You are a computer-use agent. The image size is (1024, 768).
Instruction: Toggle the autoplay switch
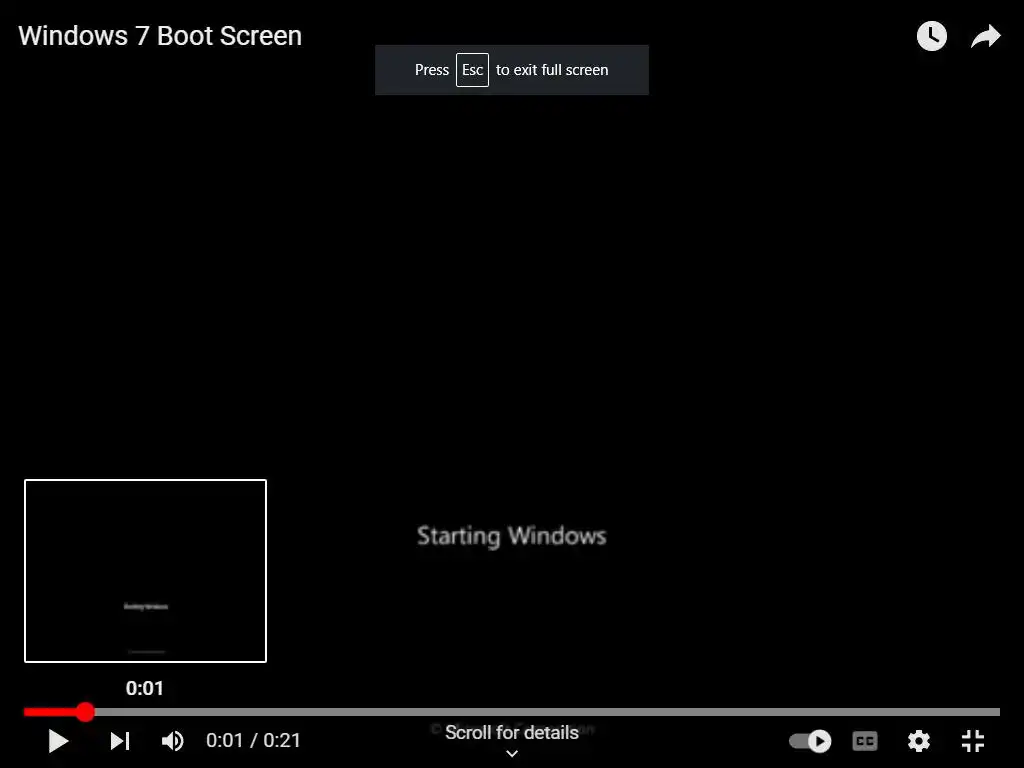click(810, 741)
